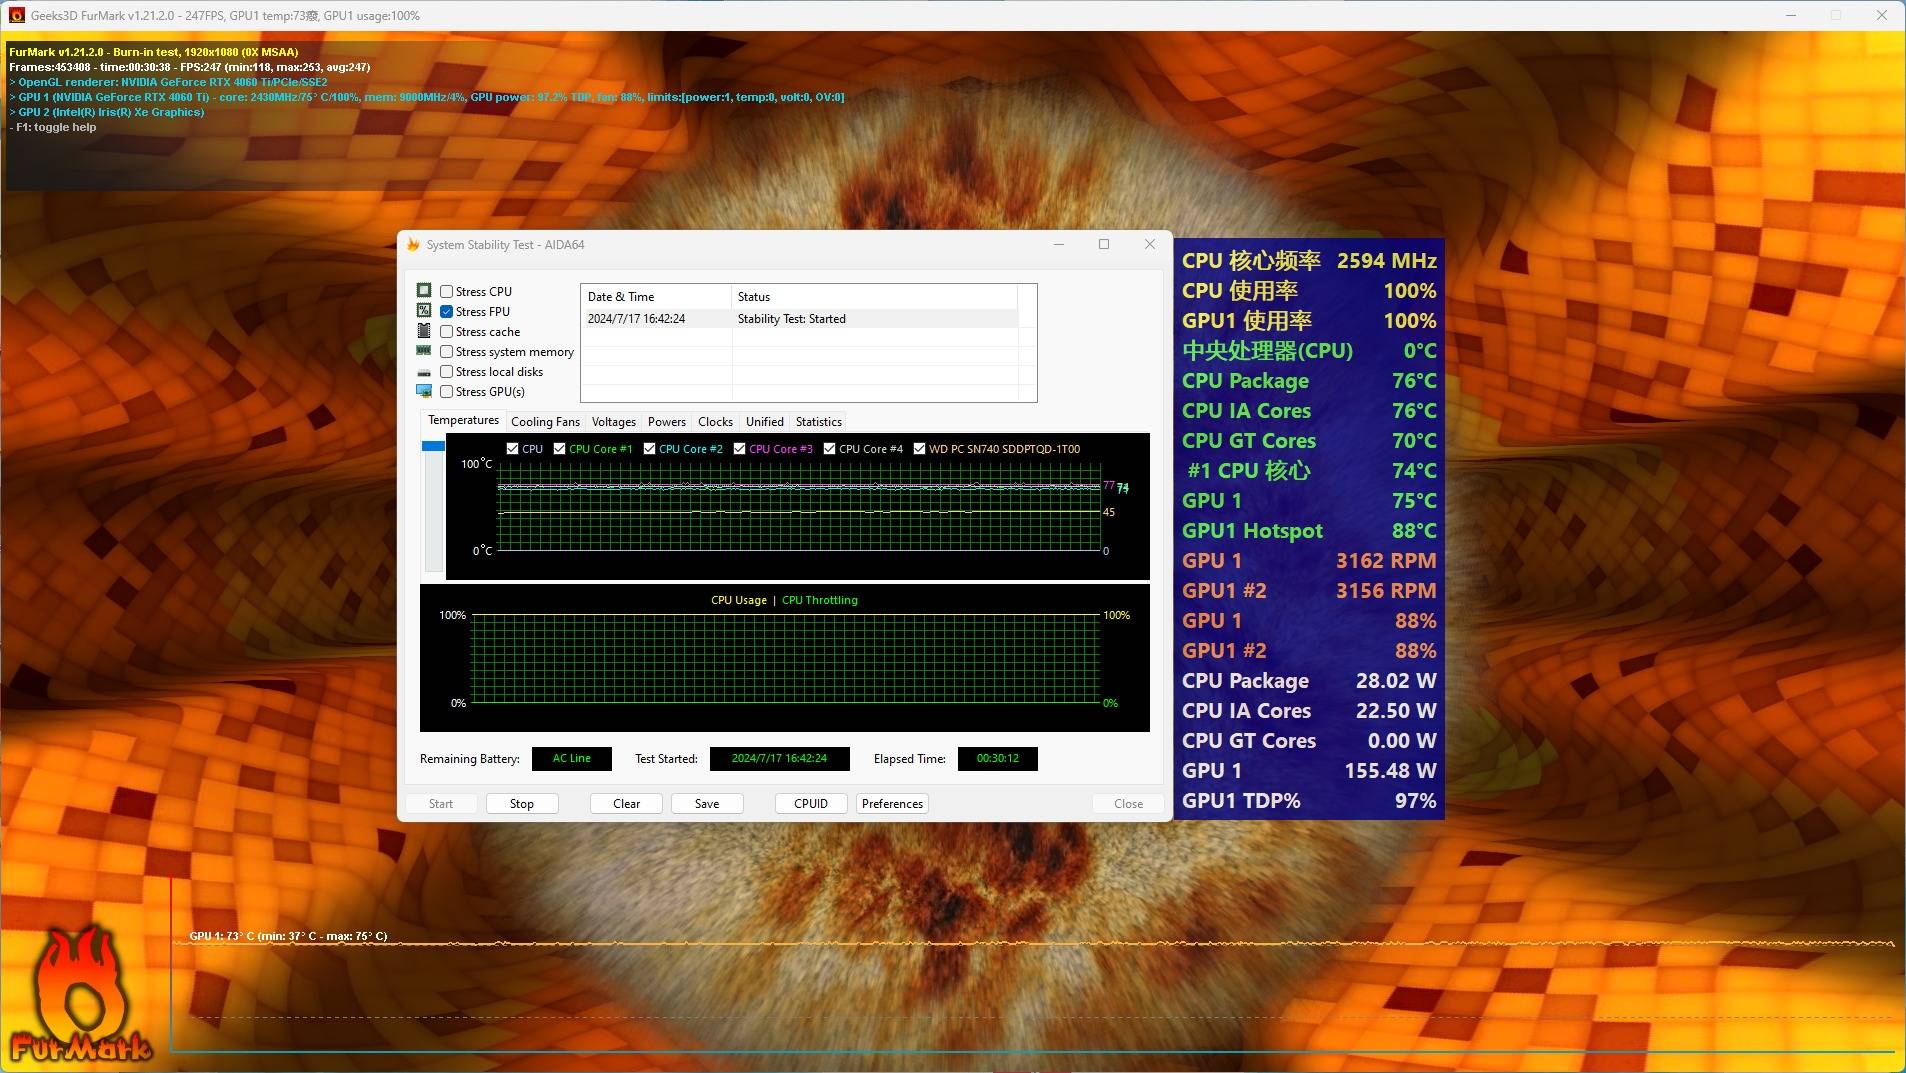Open the Powers tab
The height and width of the screenshot is (1073, 1906).
(667, 422)
